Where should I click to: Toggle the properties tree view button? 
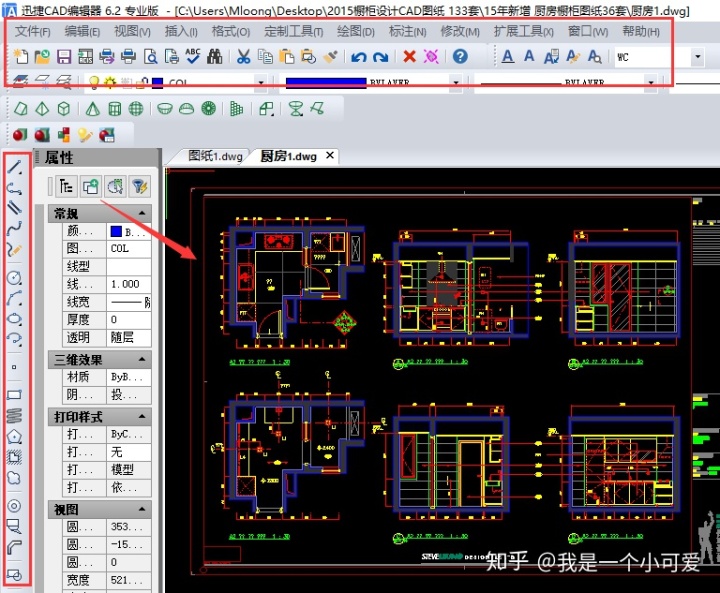(x=66, y=186)
